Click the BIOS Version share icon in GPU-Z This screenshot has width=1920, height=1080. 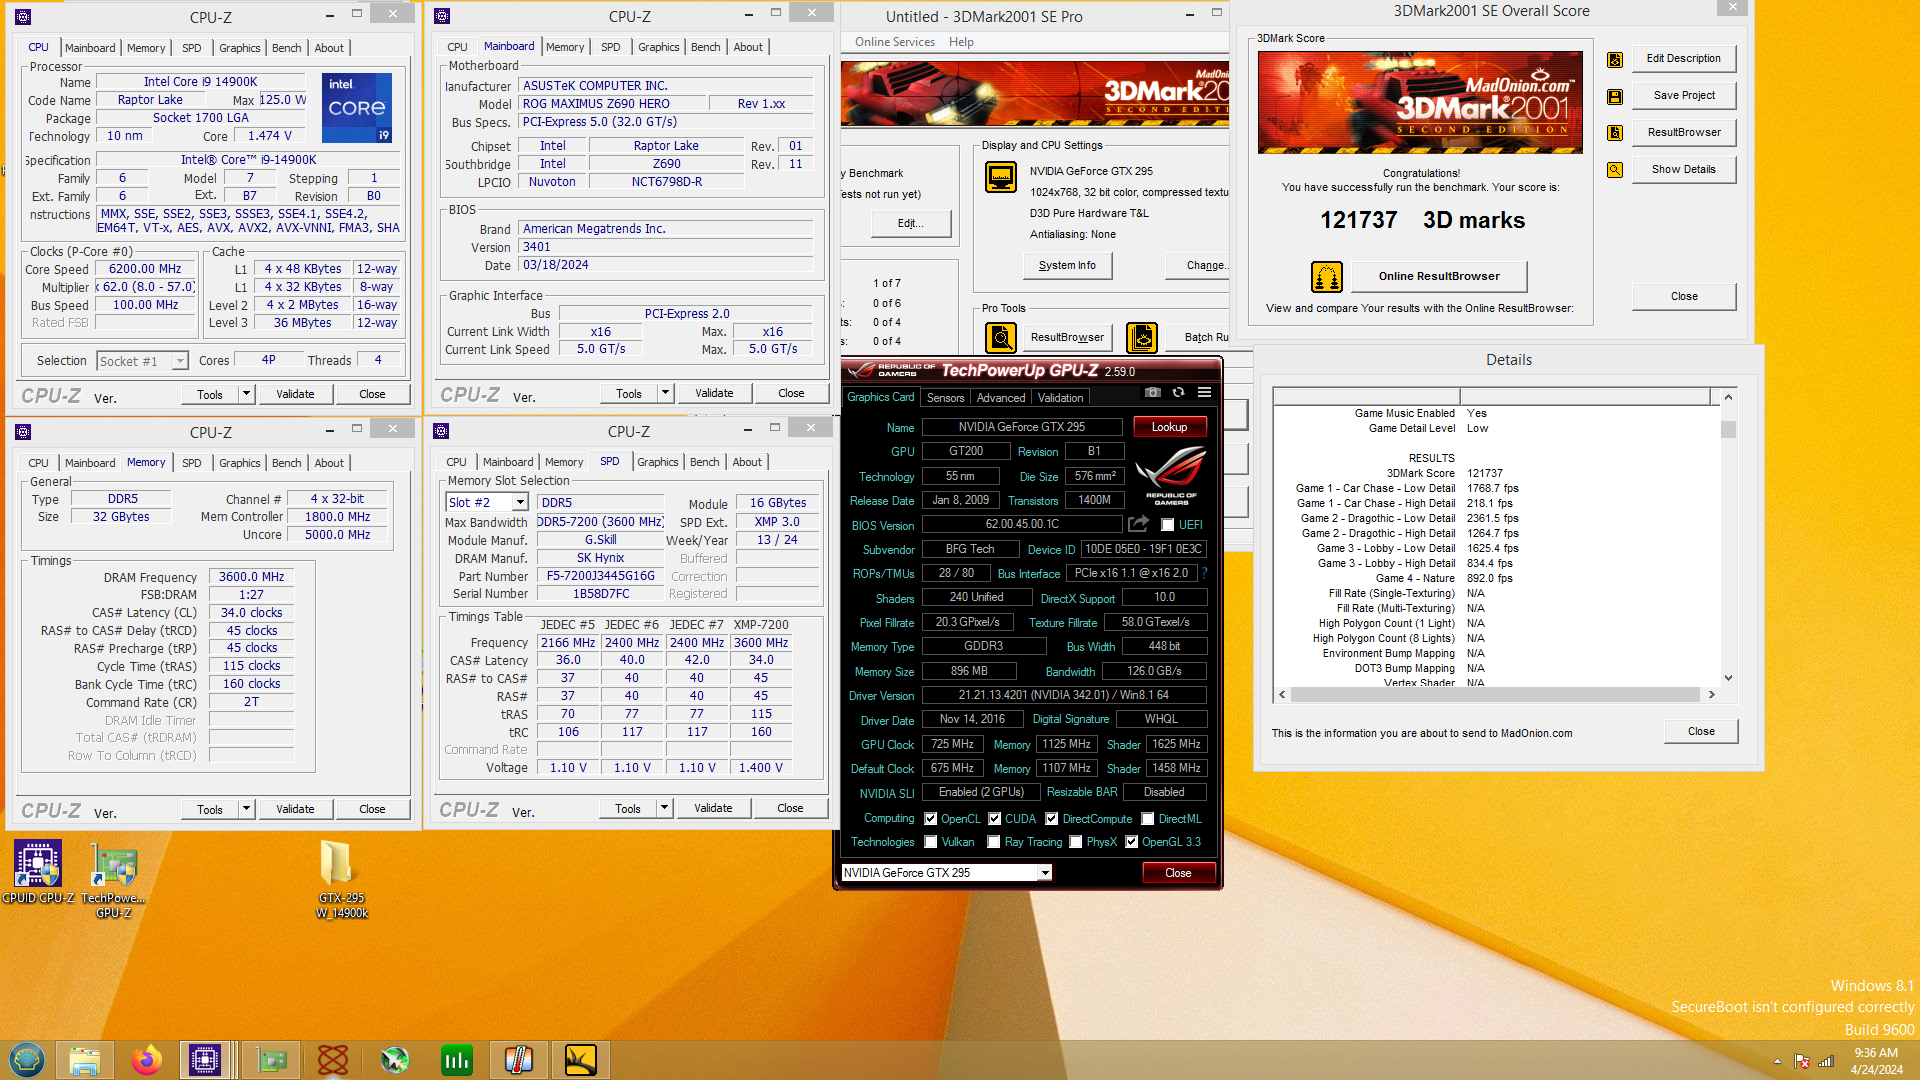(1138, 524)
